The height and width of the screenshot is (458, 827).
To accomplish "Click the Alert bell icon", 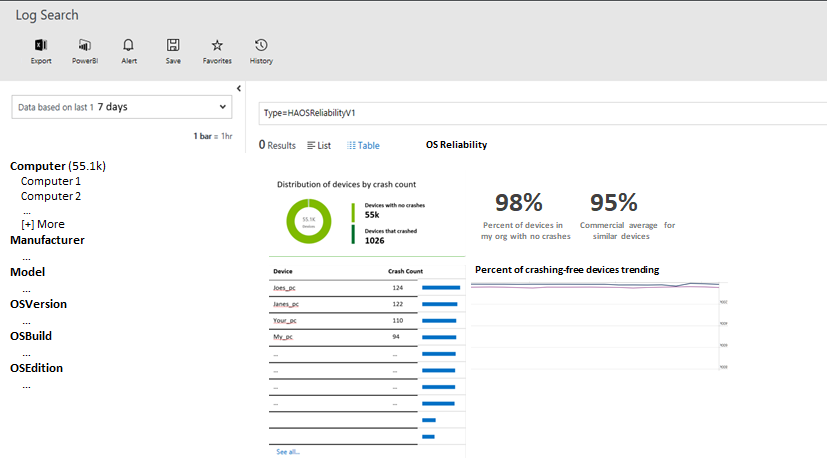I will (129, 45).
